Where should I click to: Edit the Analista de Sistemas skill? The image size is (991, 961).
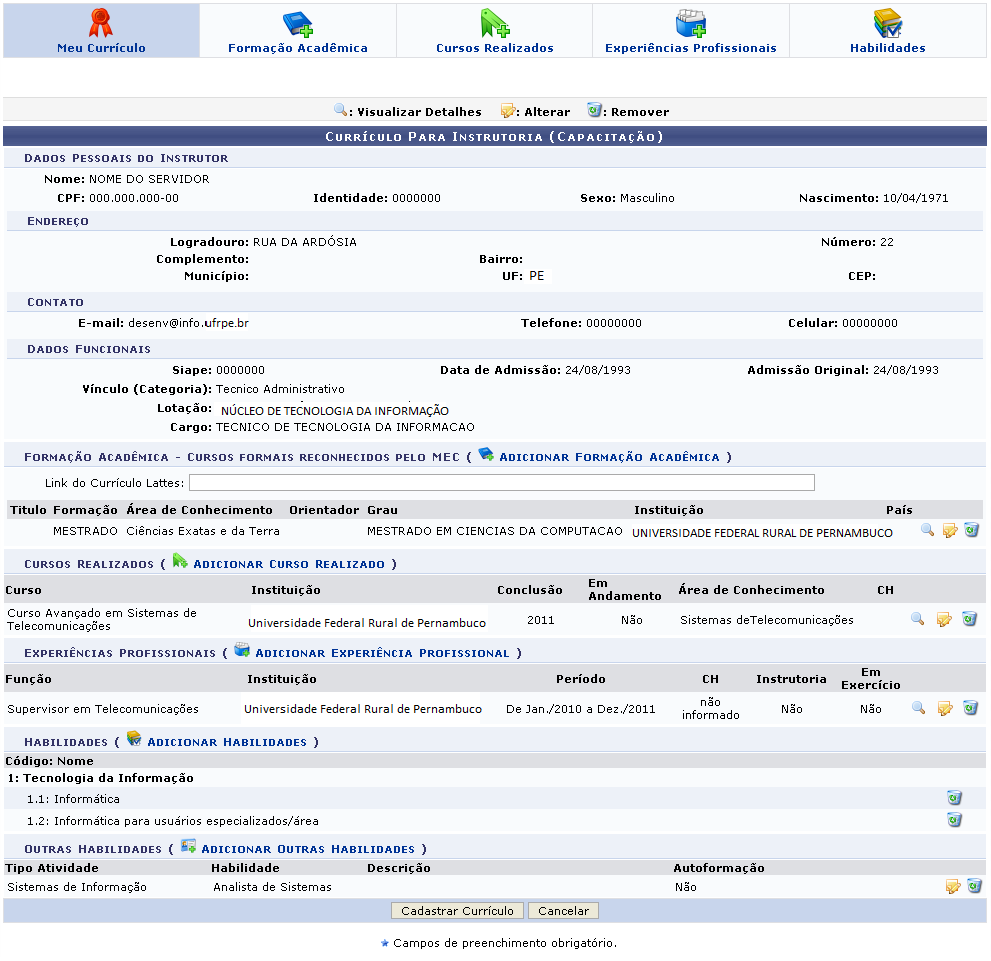952,887
